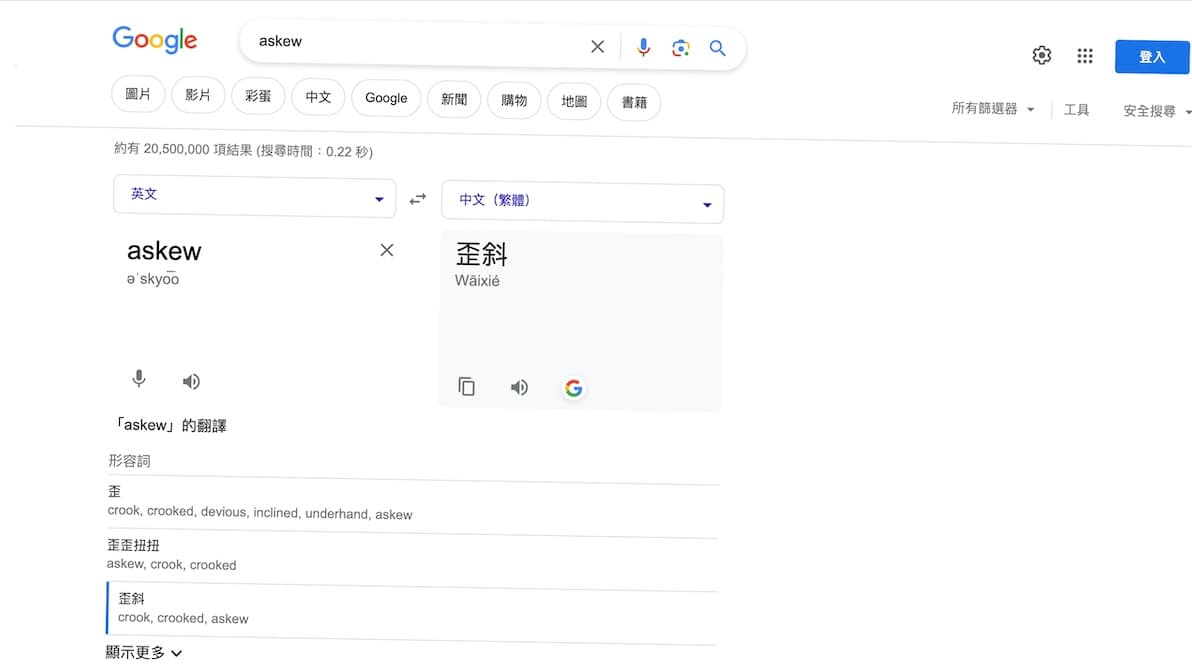
Task: Click the 登入 sign-in button
Action: [x=1152, y=57]
